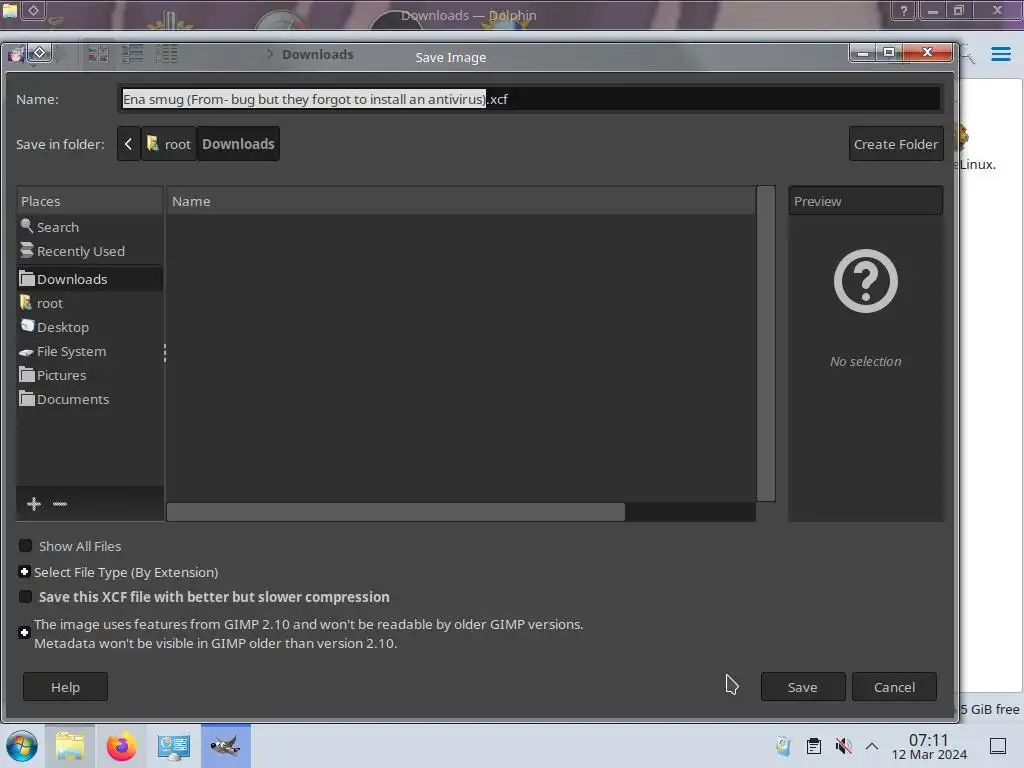Close the Save Image dialog window
The width and height of the screenshot is (1024, 768).
click(927, 52)
